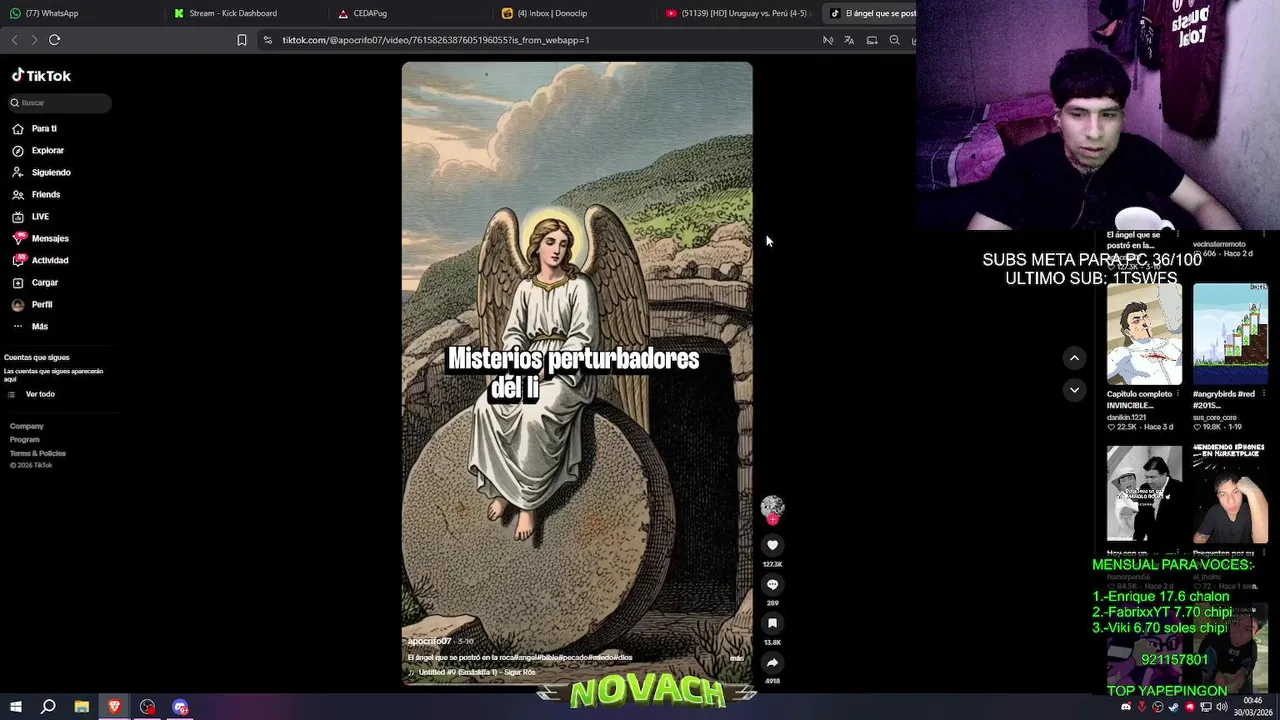This screenshot has height=720, width=1280.
Task: Open the Program footer link
Action: pyautogui.click(x=25, y=440)
